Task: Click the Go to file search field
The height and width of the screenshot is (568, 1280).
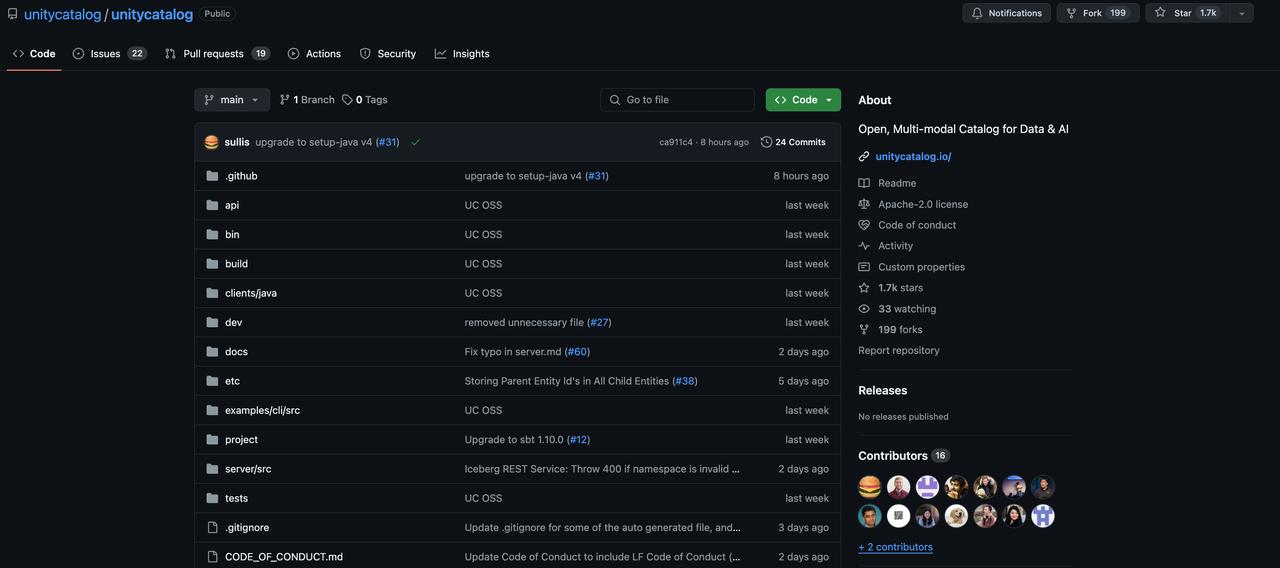Action: tap(678, 100)
